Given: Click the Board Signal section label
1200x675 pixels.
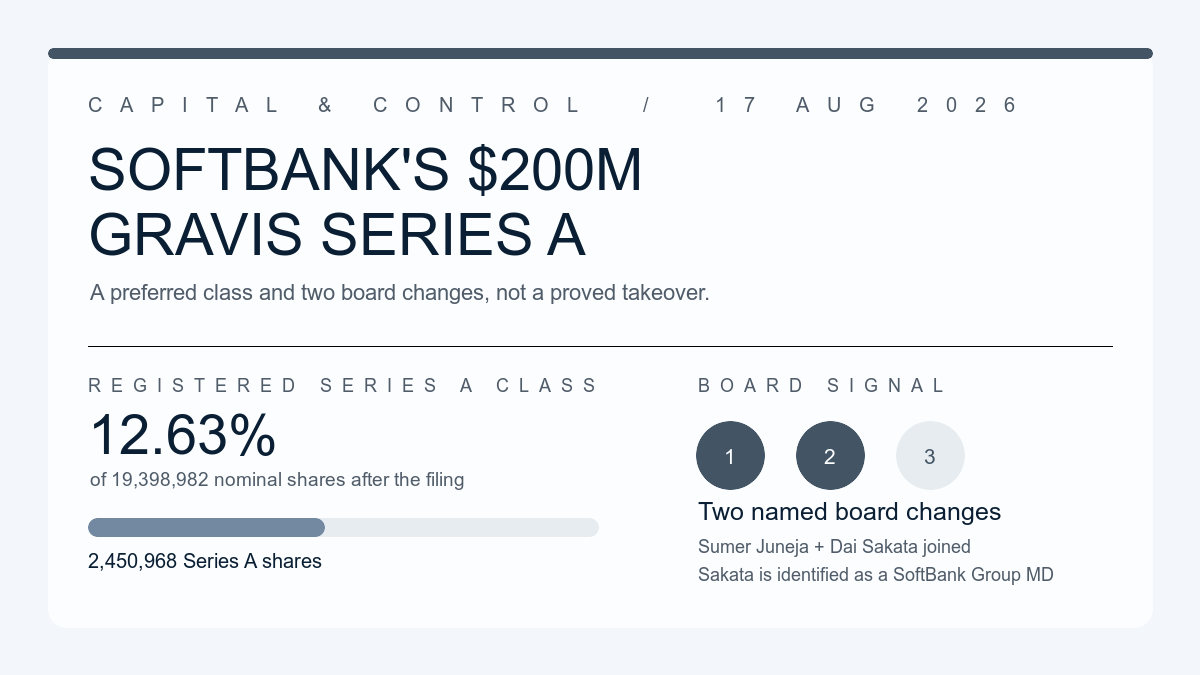Looking at the screenshot, I should click(821, 386).
